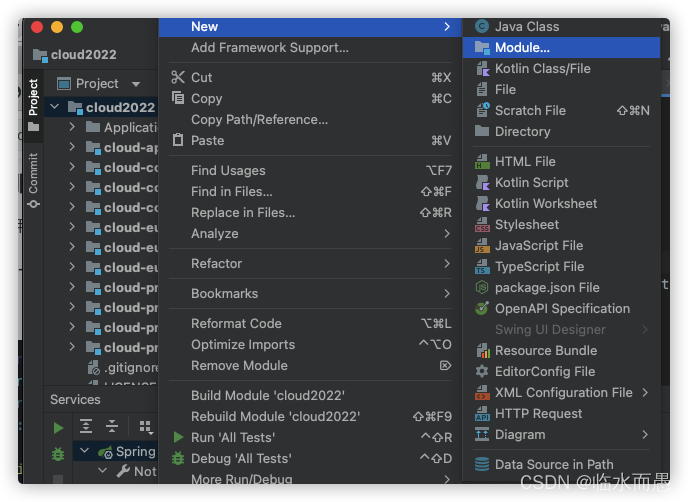Click the Kotlin Script icon

point(482,183)
